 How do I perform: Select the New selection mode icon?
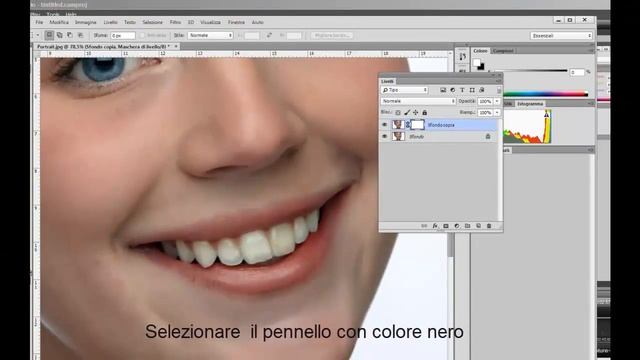coord(49,35)
